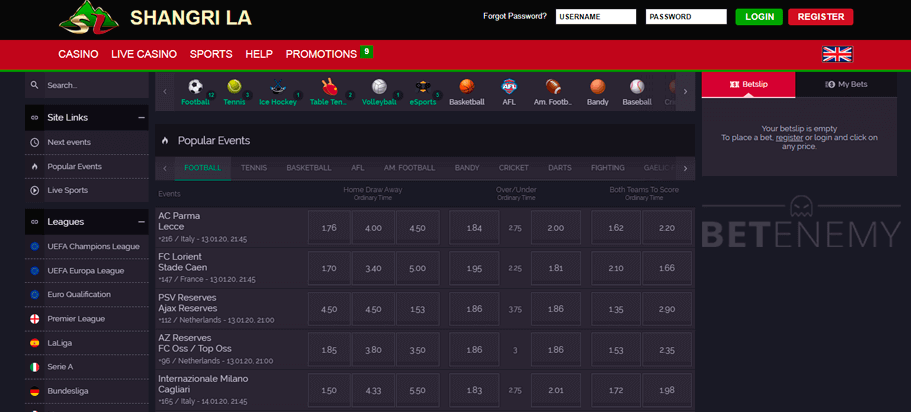
Task: Click the UEFA Champions League icon
Action: [34, 246]
